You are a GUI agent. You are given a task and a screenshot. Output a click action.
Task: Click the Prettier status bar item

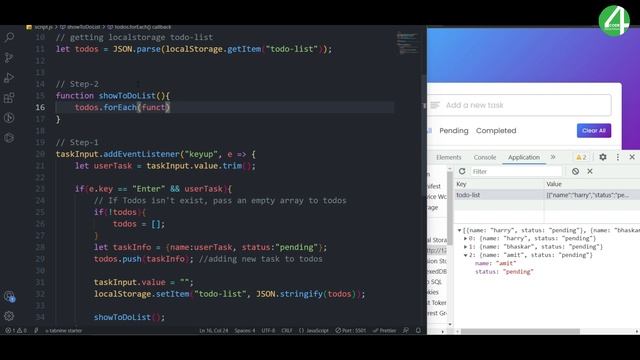(384, 331)
